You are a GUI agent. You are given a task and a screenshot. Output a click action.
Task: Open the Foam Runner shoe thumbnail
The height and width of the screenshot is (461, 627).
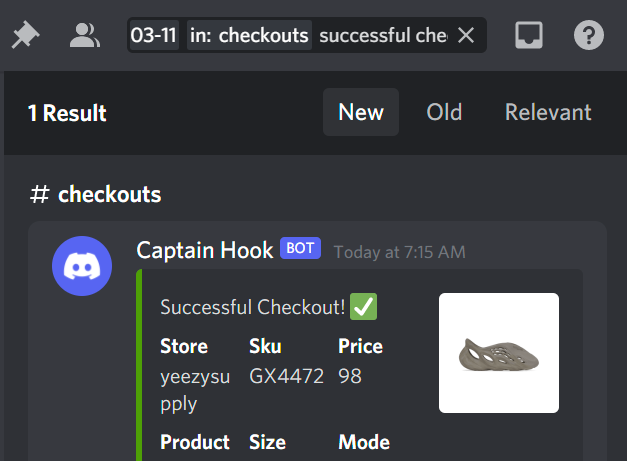pyautogui.click(x=499, y=353)
